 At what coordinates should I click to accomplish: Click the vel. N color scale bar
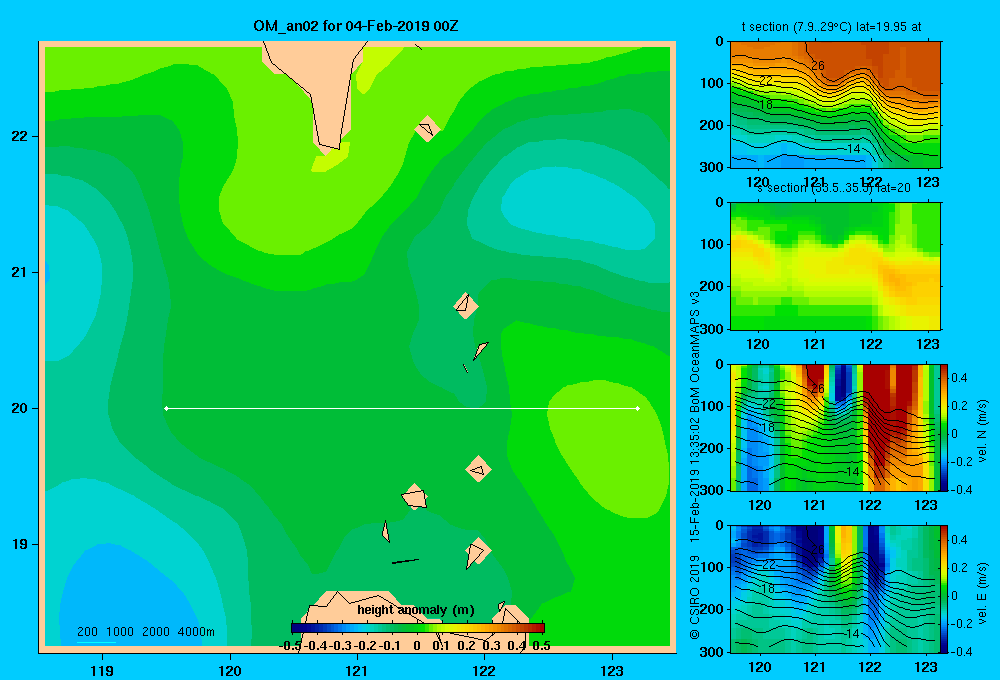944,427
